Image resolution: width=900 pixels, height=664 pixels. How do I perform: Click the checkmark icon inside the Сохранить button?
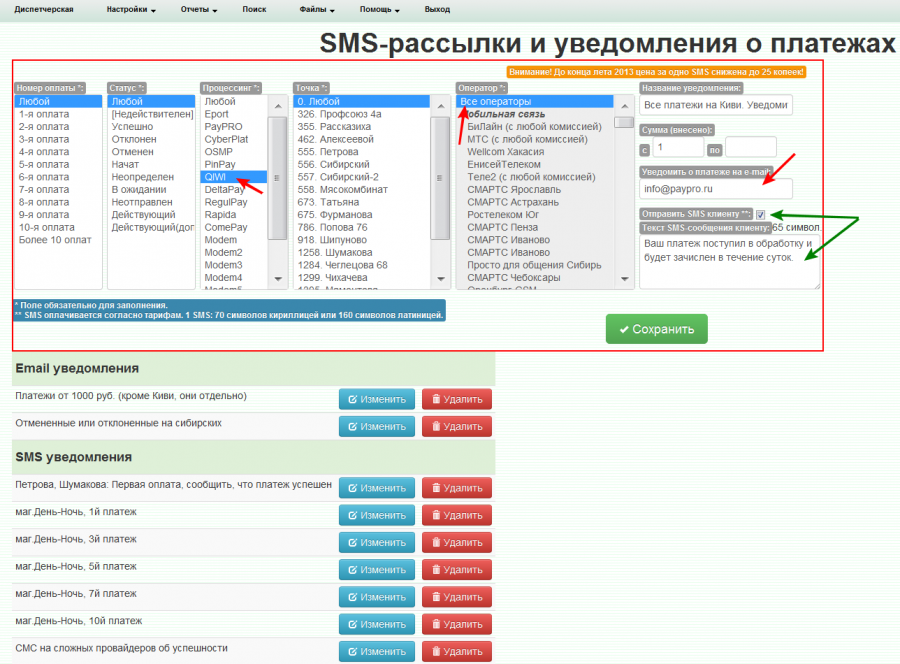coord(622,328)
